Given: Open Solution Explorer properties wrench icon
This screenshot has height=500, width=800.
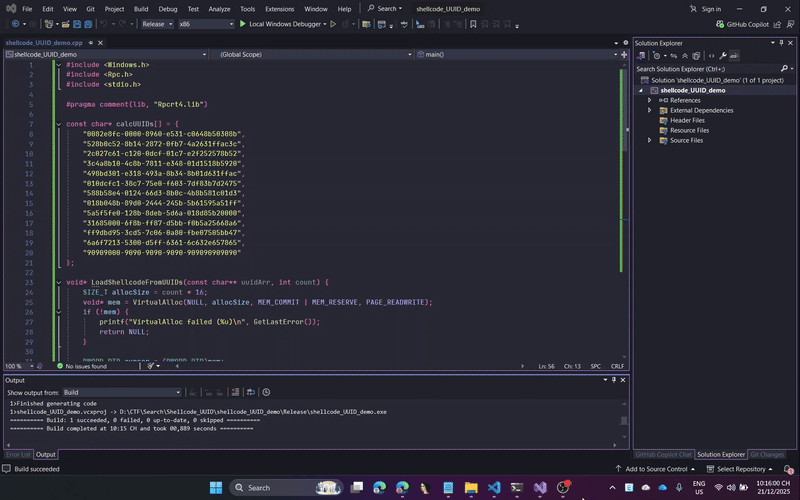Looking at the screenshot, I should point(722,55).
